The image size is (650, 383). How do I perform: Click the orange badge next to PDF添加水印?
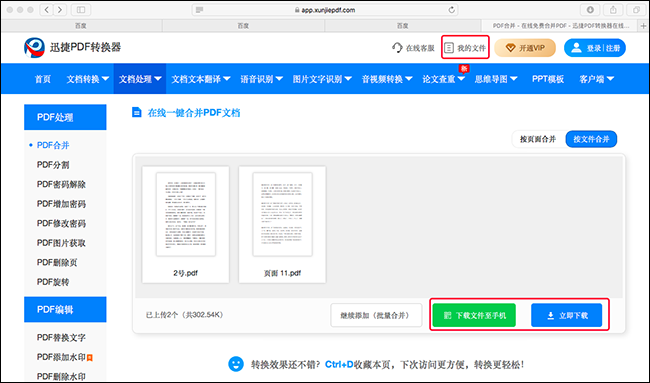[90, 357]
